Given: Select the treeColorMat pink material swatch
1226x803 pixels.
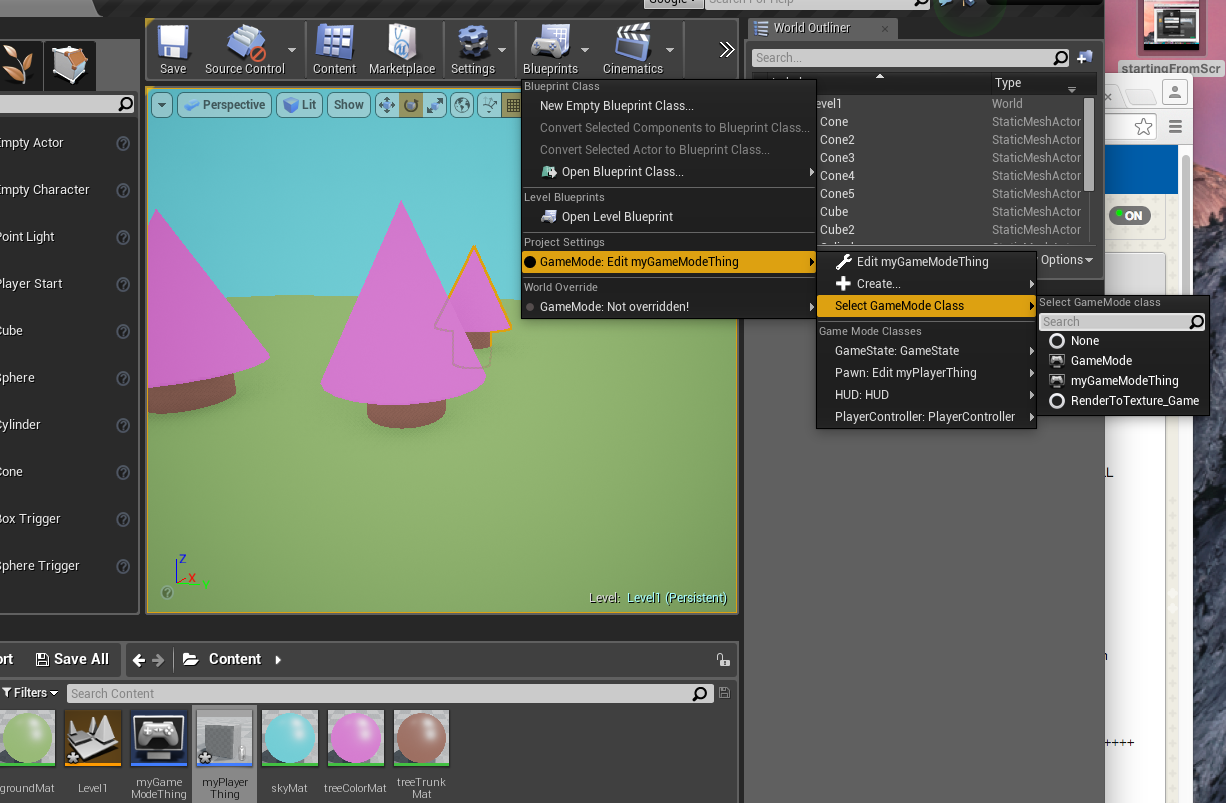Looking at the screenshot, I should pos(355,739).
